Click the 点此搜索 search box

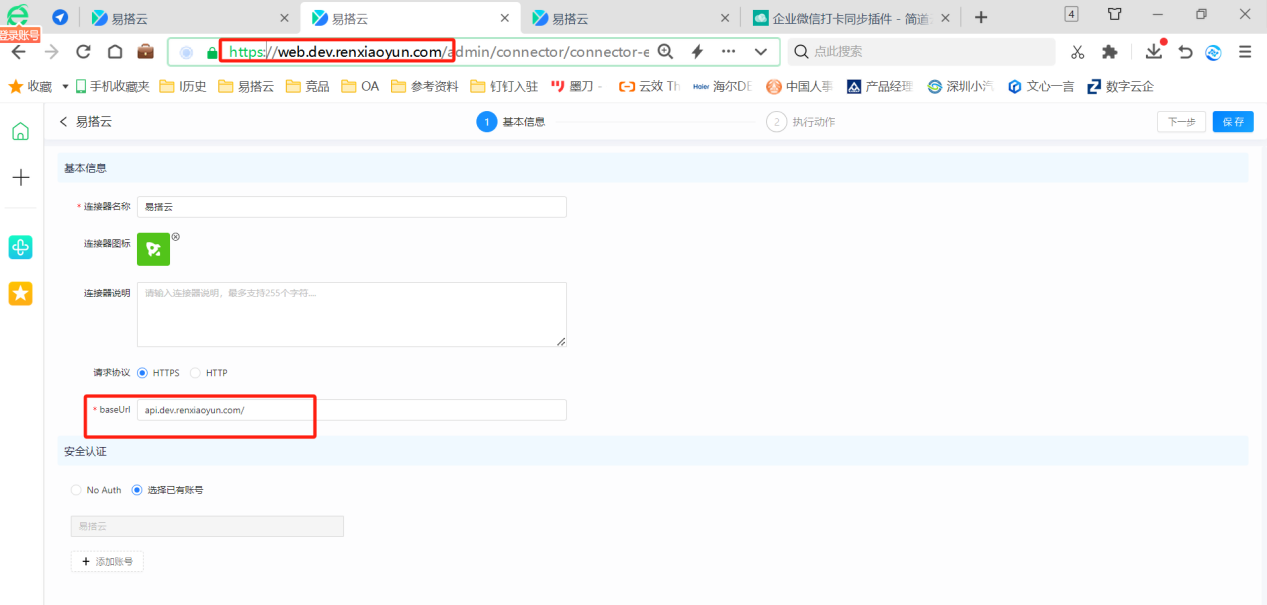pyautogui.click(x=920, y=52)
